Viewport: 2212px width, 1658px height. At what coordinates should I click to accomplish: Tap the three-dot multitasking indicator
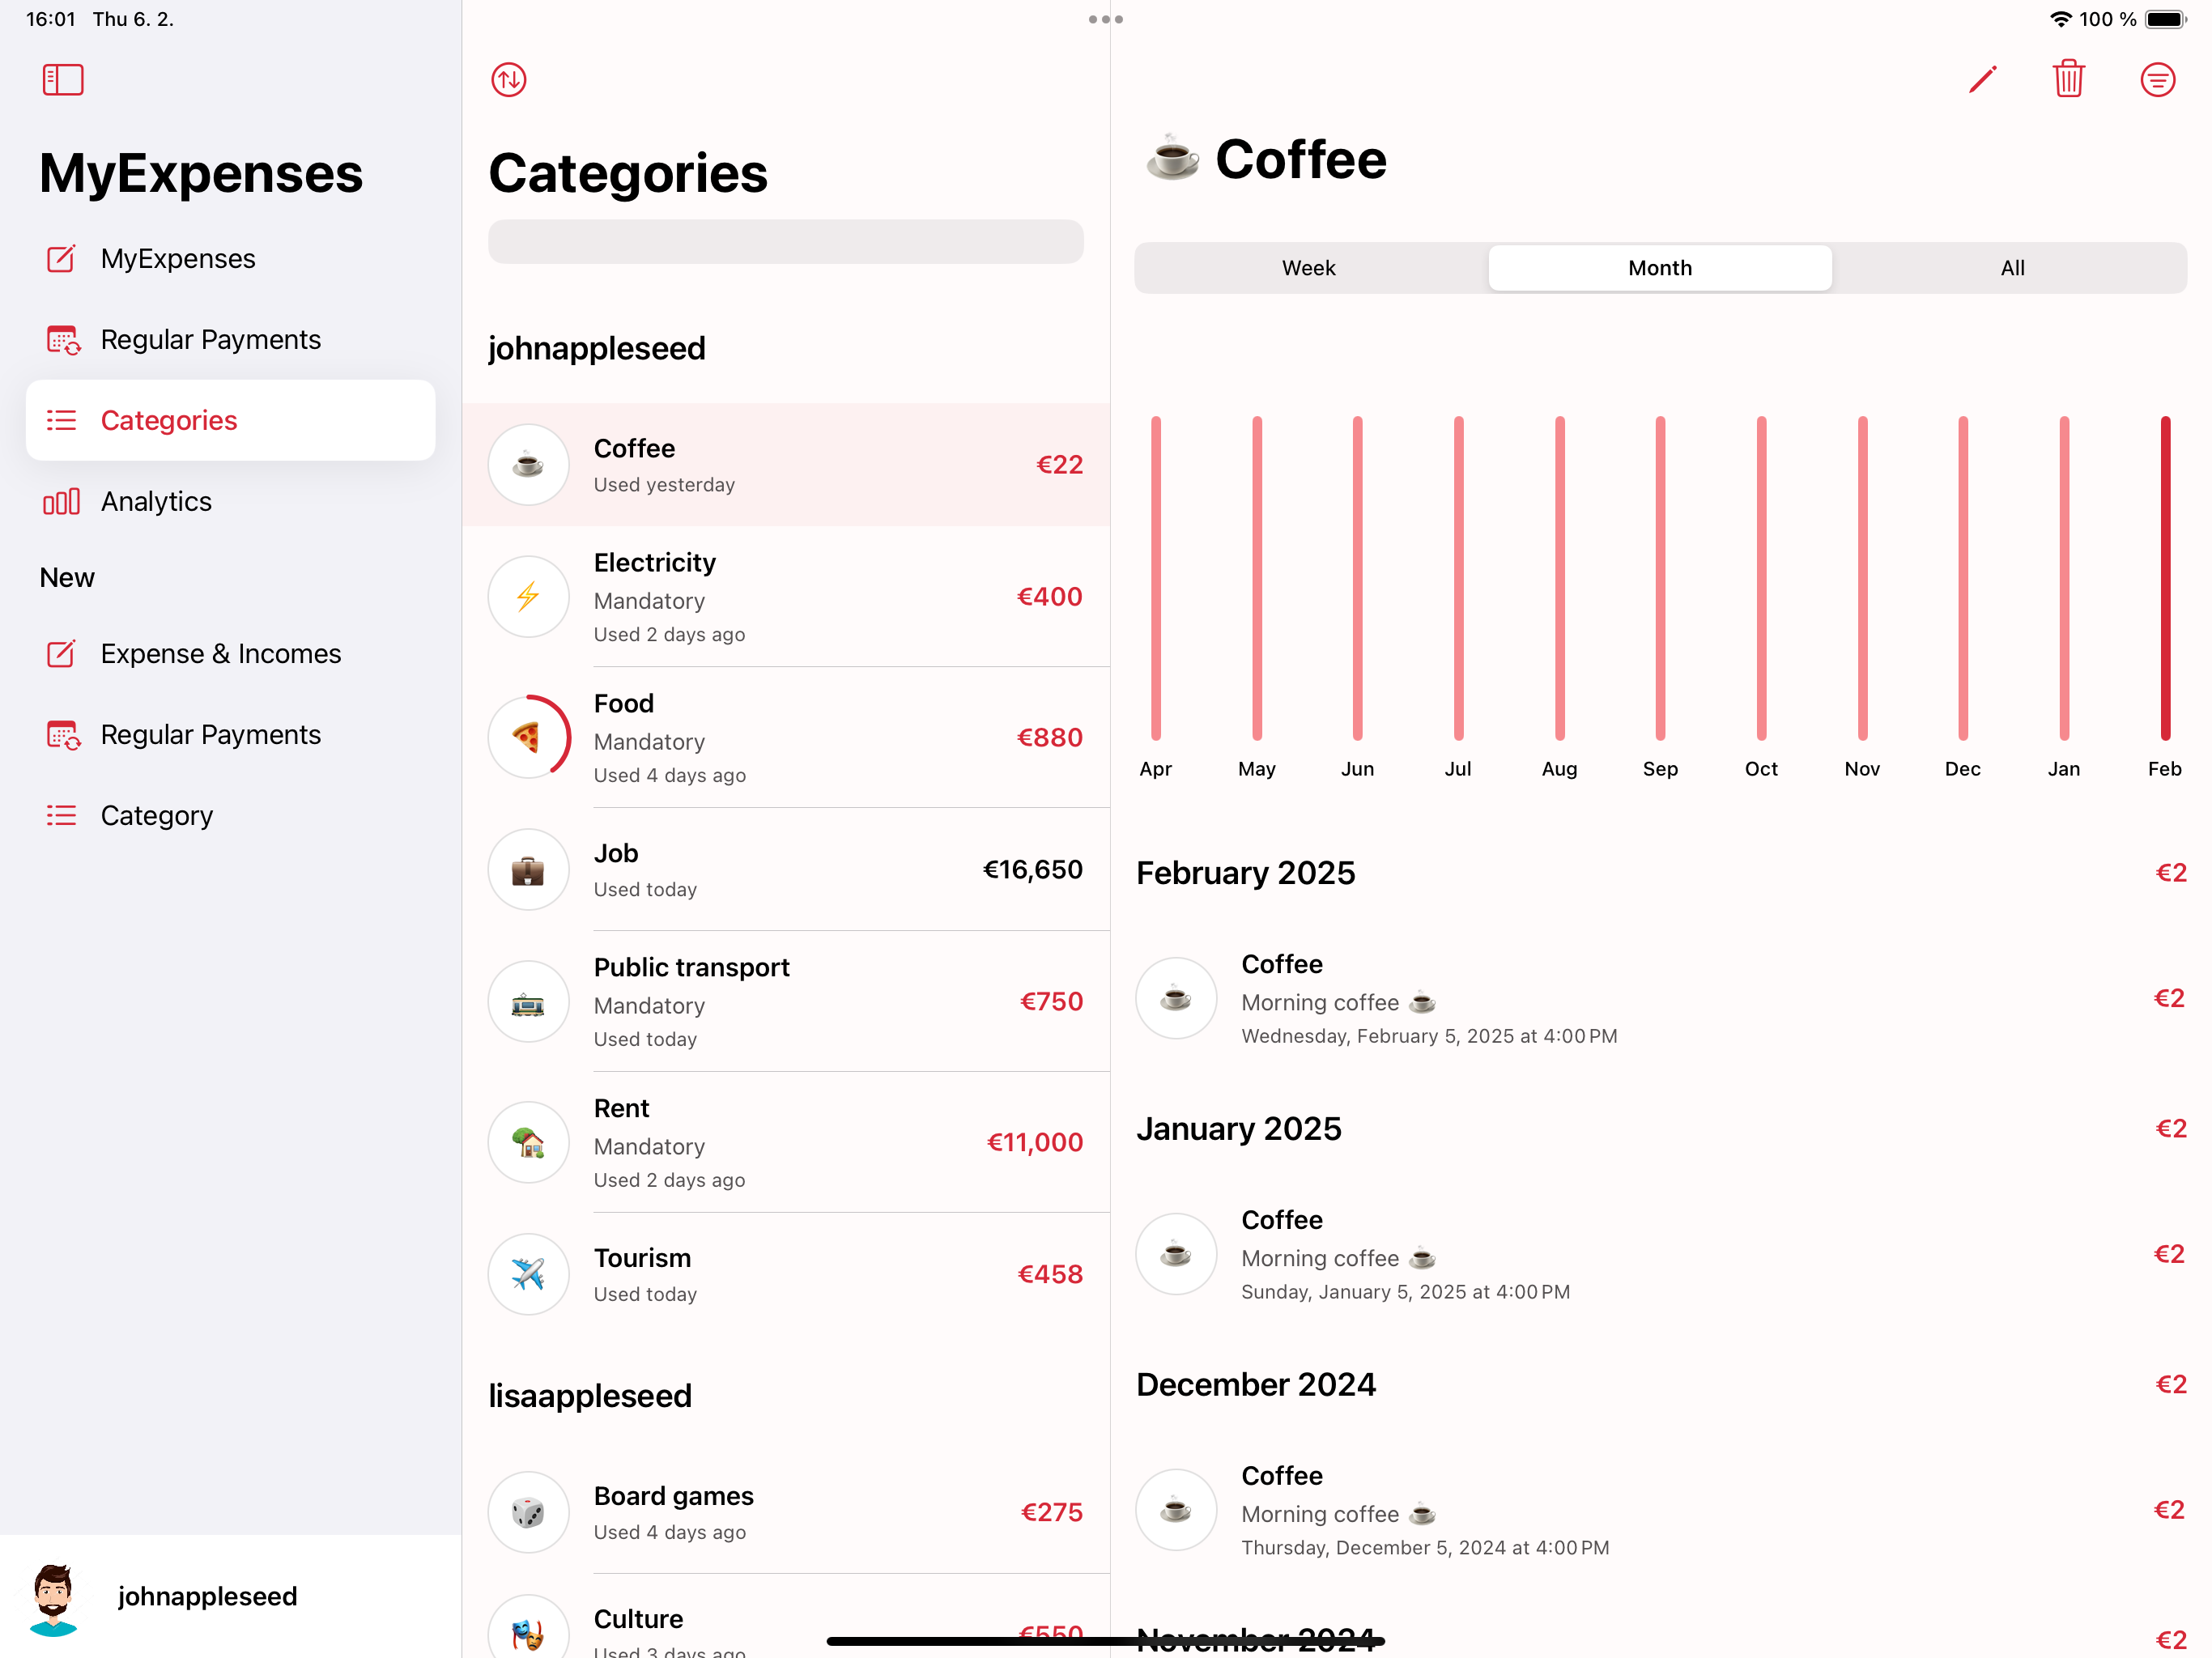[x=1105, y=19]
